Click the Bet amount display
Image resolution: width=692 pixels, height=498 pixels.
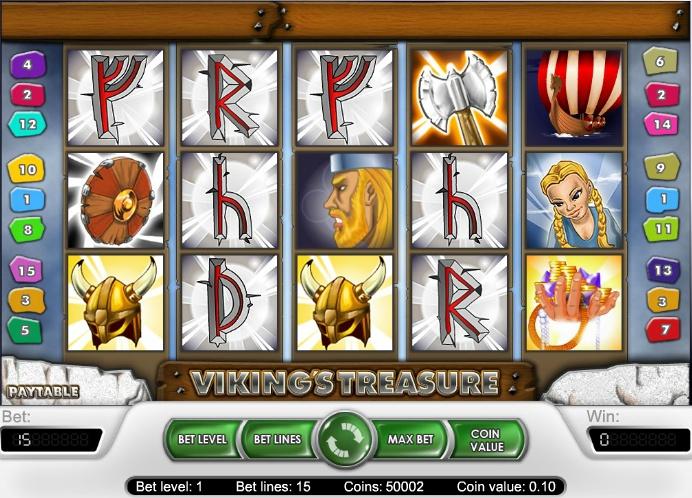(x=51, y=440)
